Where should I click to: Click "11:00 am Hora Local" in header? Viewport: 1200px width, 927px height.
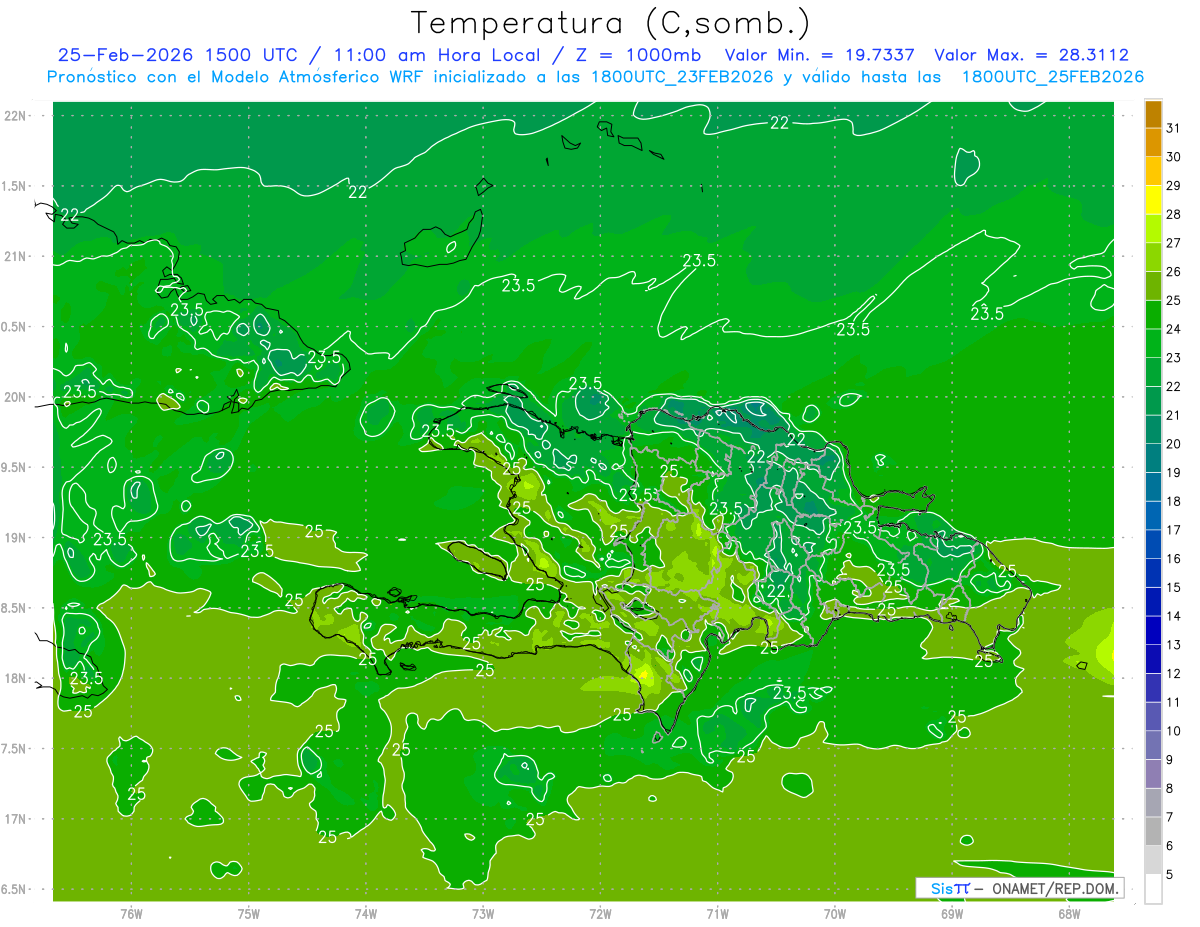(x=432, y=55)
